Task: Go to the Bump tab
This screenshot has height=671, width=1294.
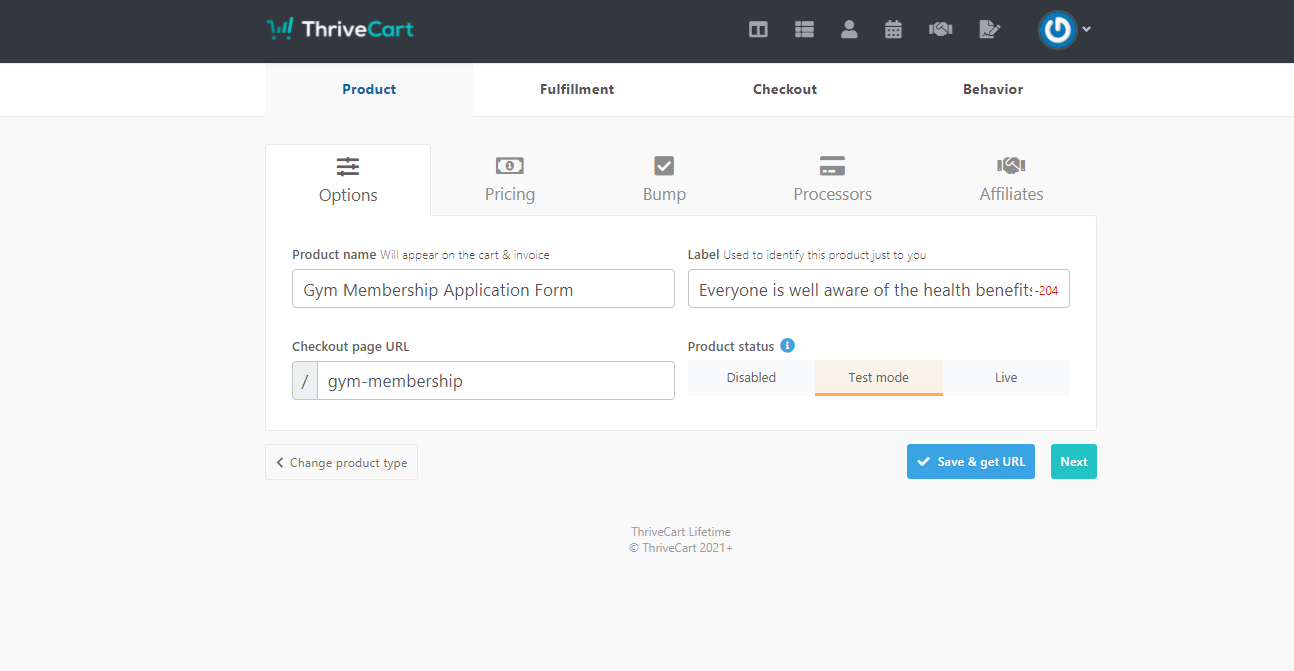Action: [664, 180]
